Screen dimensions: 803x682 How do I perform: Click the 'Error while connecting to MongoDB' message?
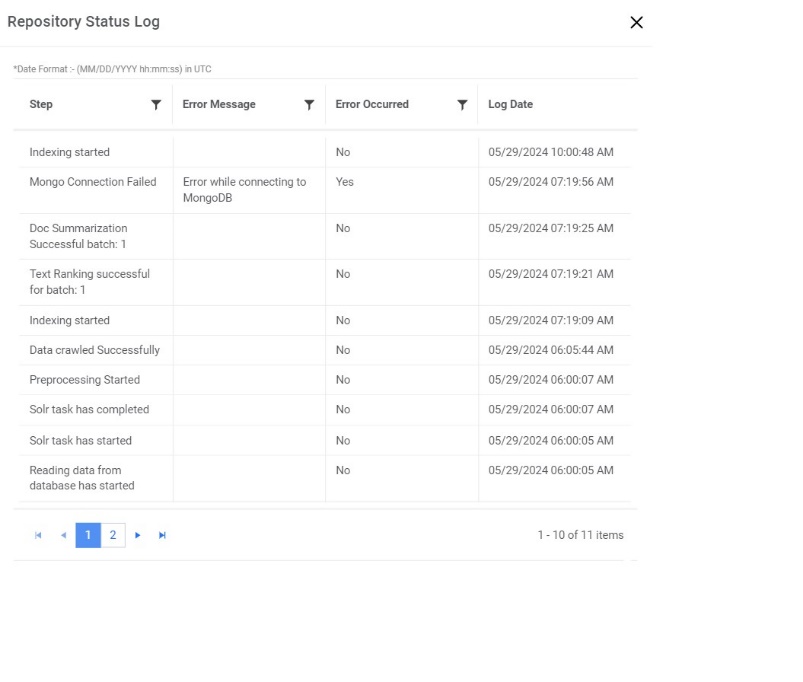(x=244, y=189)
